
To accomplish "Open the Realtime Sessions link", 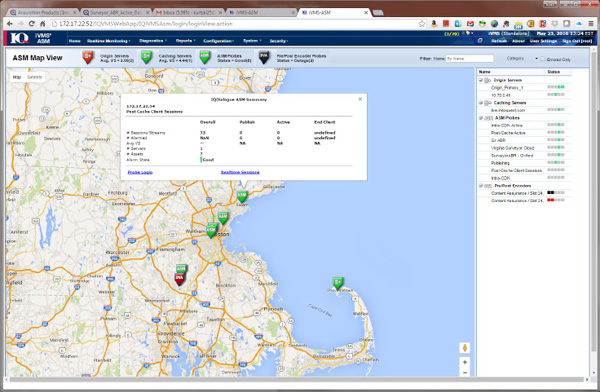I will (x=240, y=172).
